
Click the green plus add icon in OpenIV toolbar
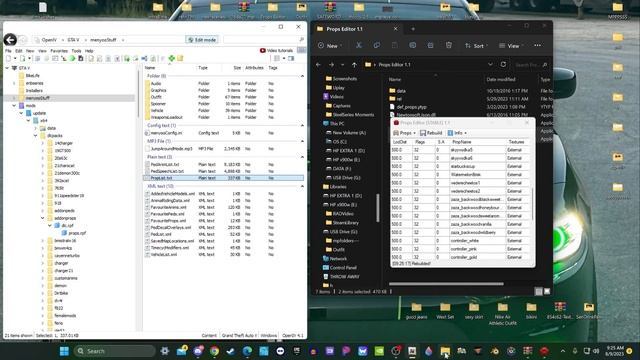coord(172,59)
